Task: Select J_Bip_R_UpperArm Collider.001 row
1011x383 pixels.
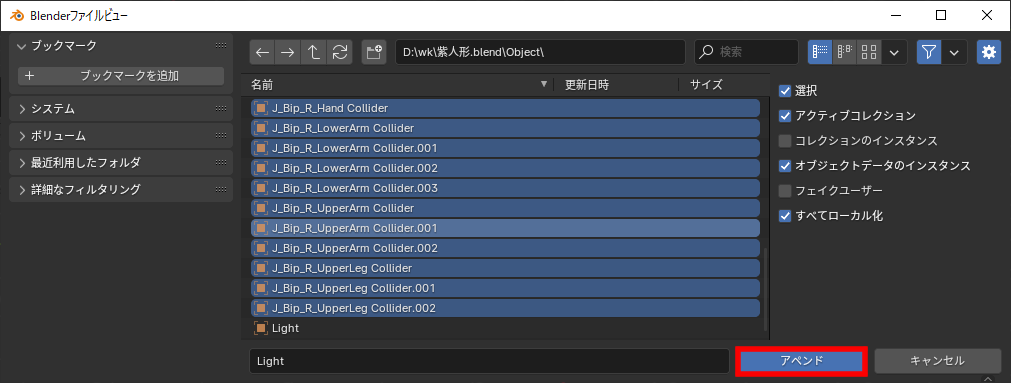Action: (x=505, y=228)
